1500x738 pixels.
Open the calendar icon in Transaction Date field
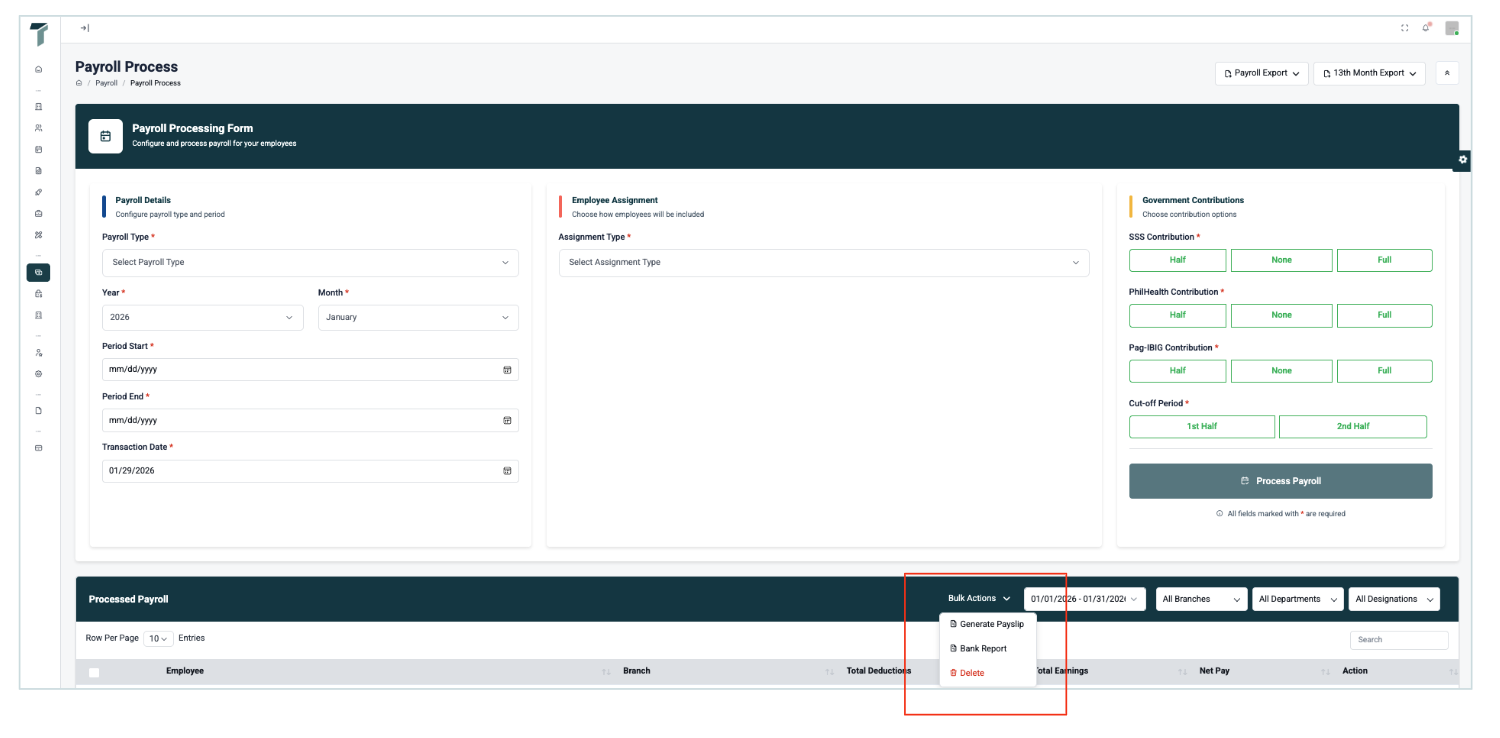pos(507,471)
